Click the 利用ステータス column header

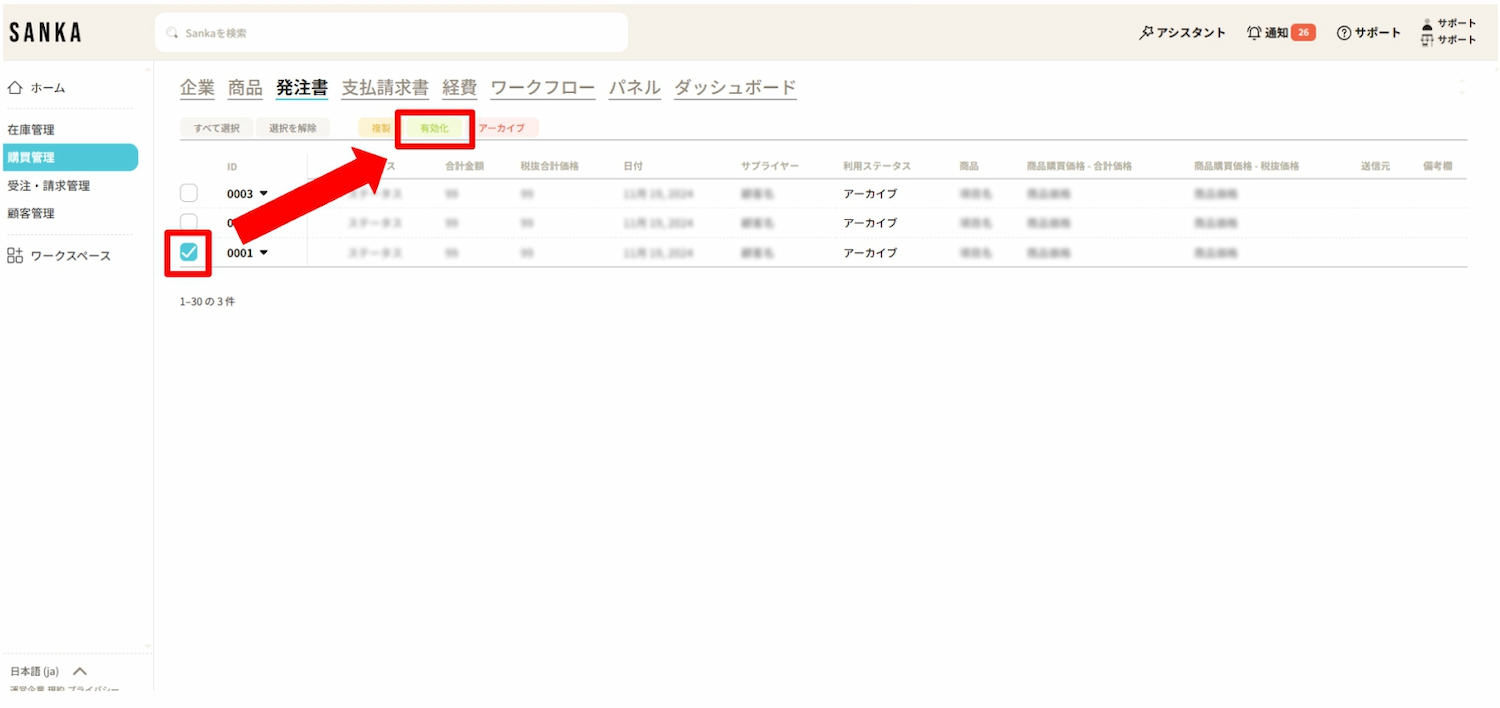click(x=877, y=166)
